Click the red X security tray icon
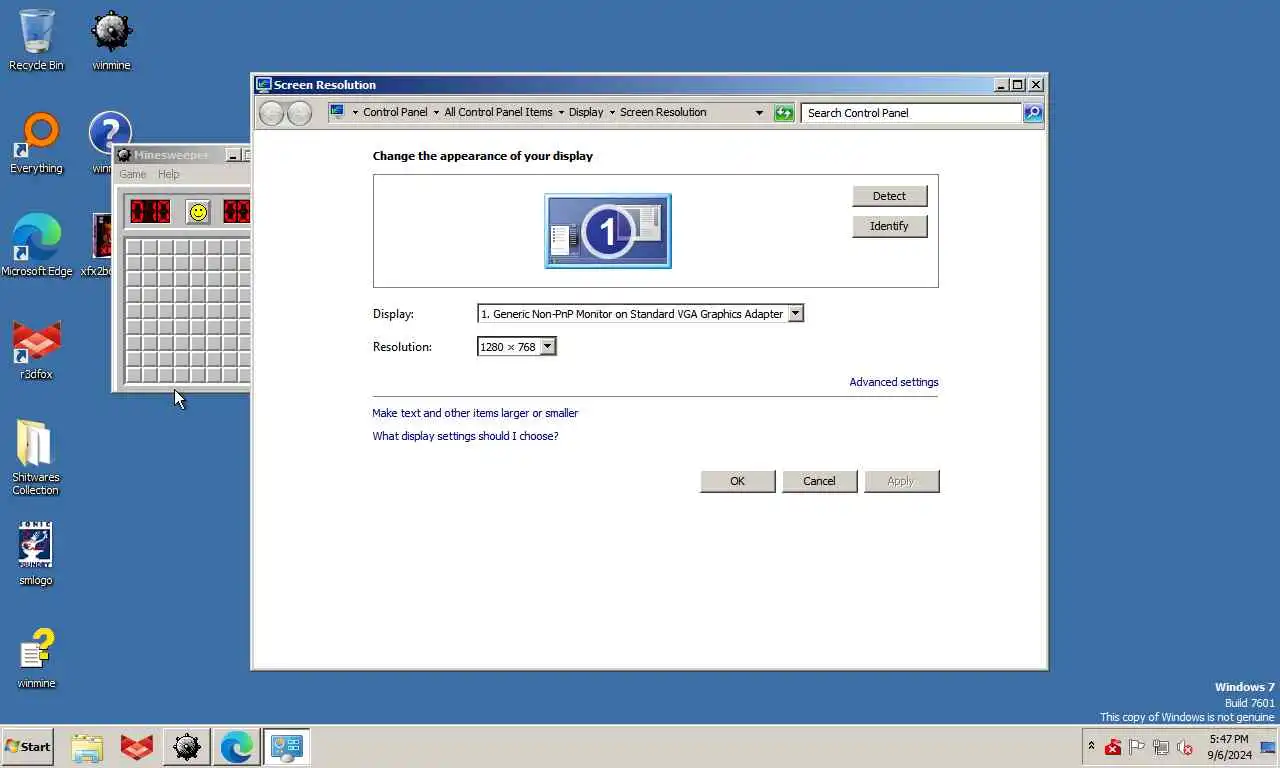Viewport: 1280px width, 768px height. [x=1113, y=747]
